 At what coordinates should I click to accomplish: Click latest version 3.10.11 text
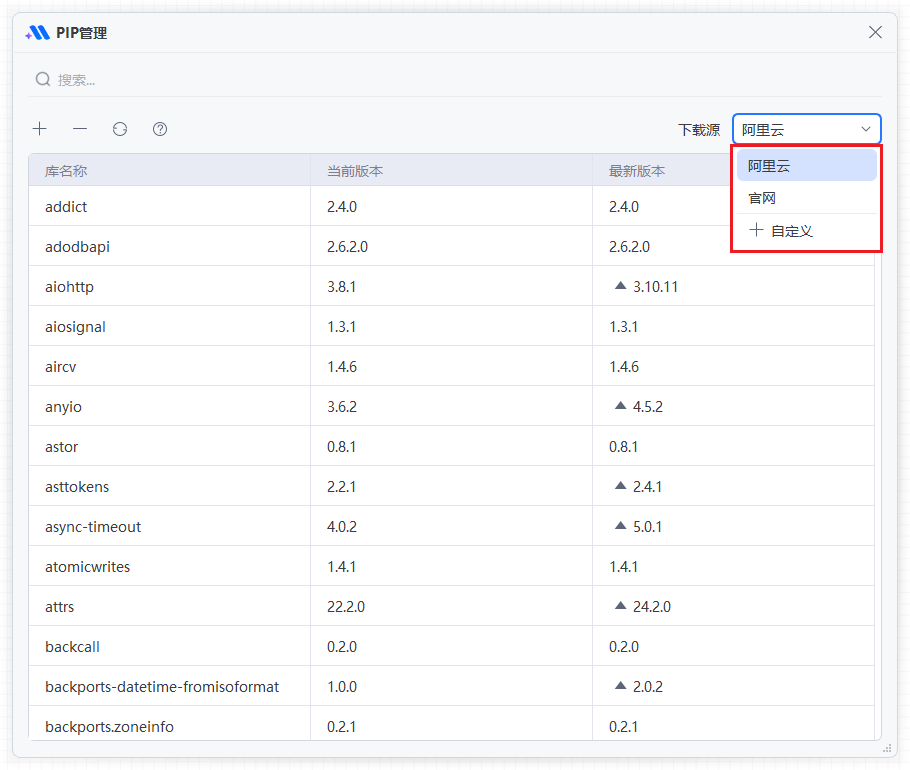655,287
